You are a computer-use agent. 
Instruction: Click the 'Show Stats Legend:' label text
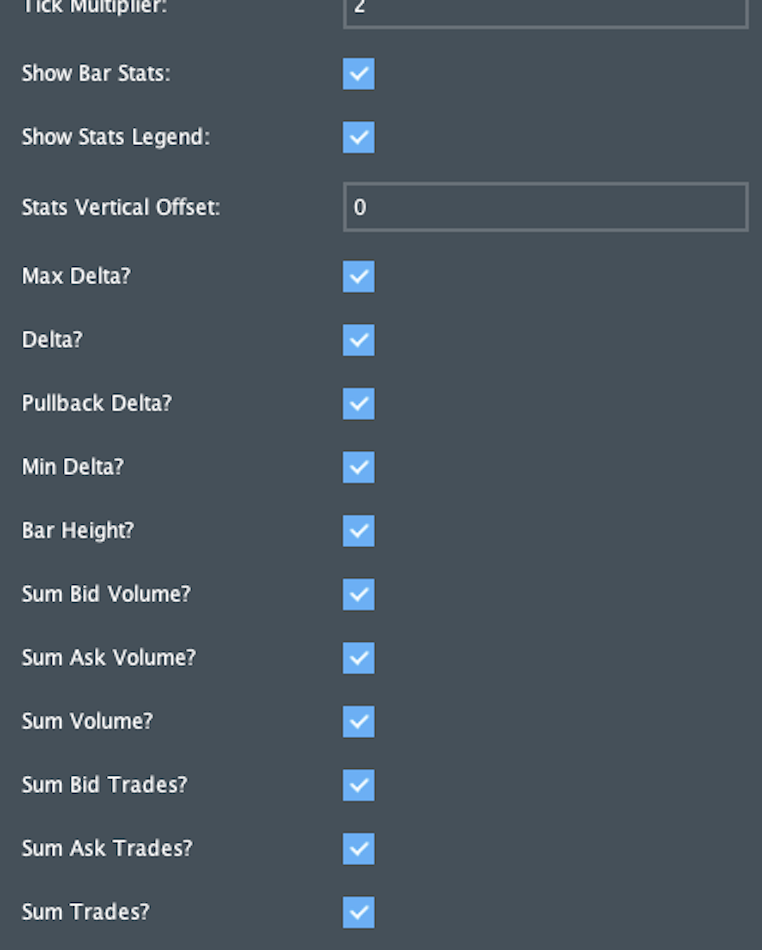click(x=116, y=137)
